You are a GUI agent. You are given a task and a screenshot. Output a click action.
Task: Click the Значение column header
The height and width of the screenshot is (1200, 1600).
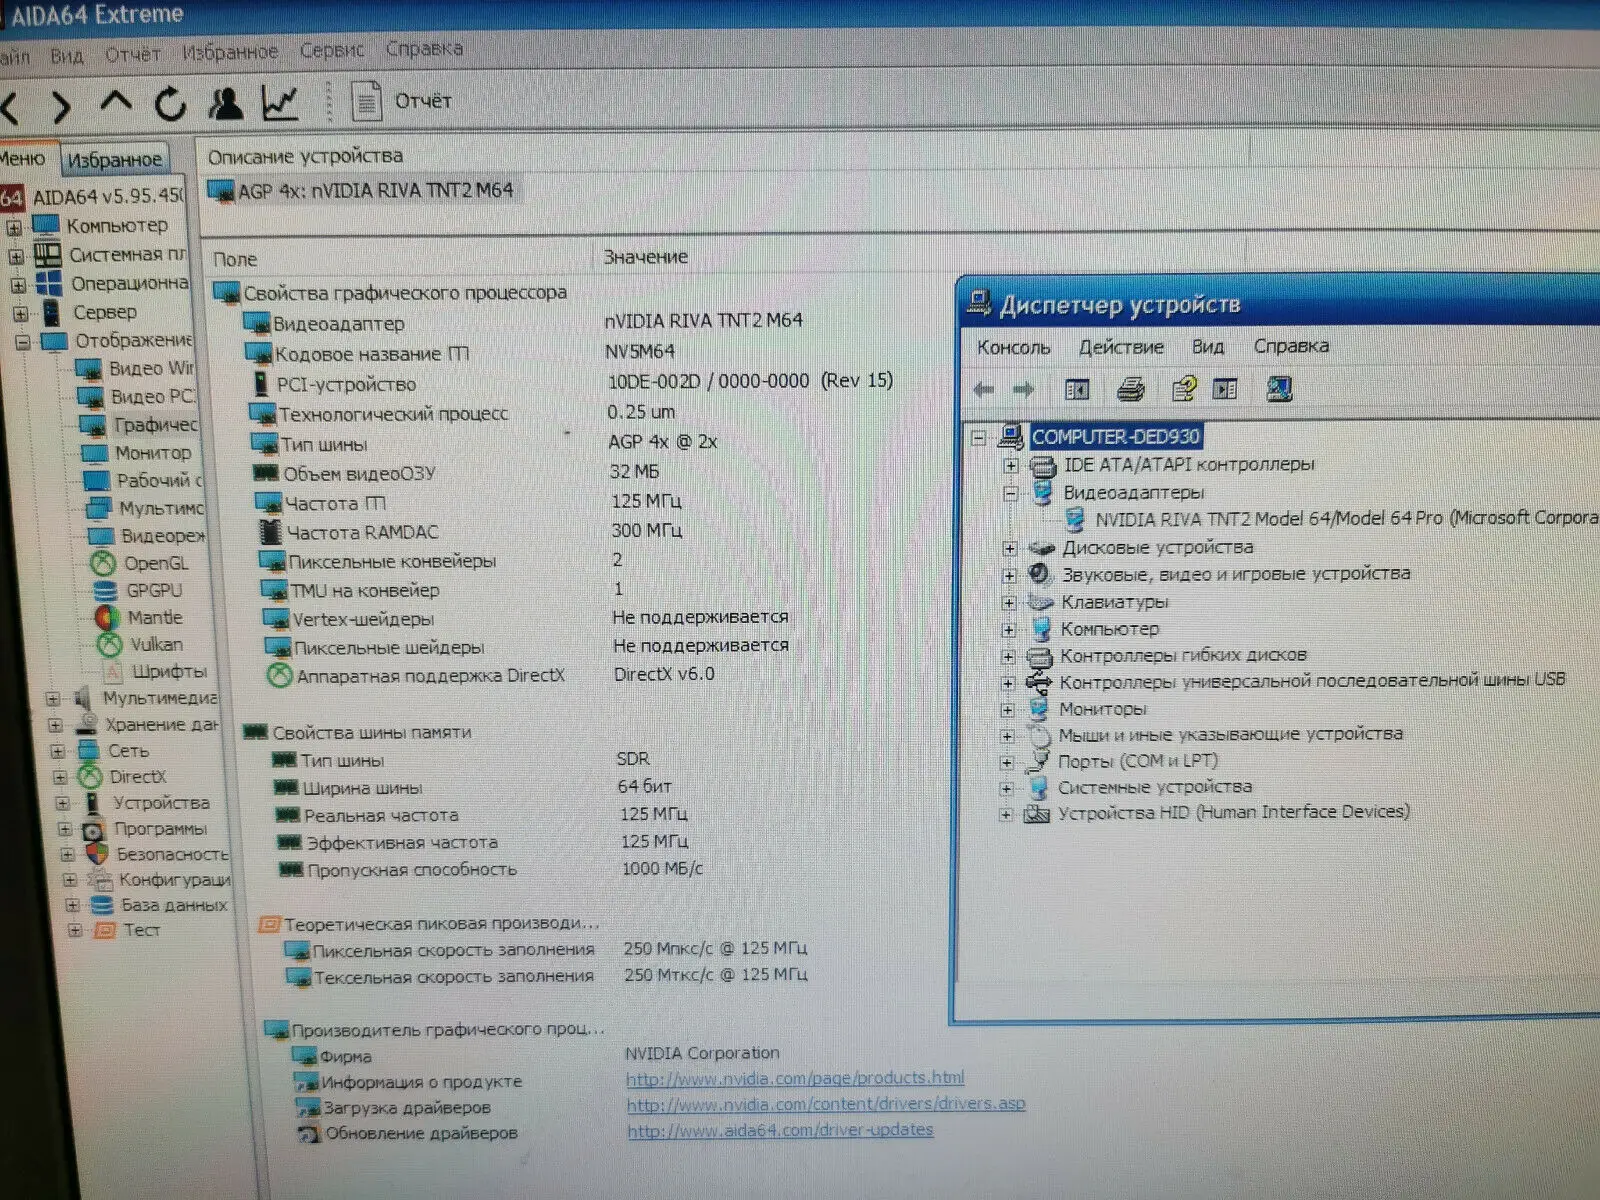click(645, 257)
